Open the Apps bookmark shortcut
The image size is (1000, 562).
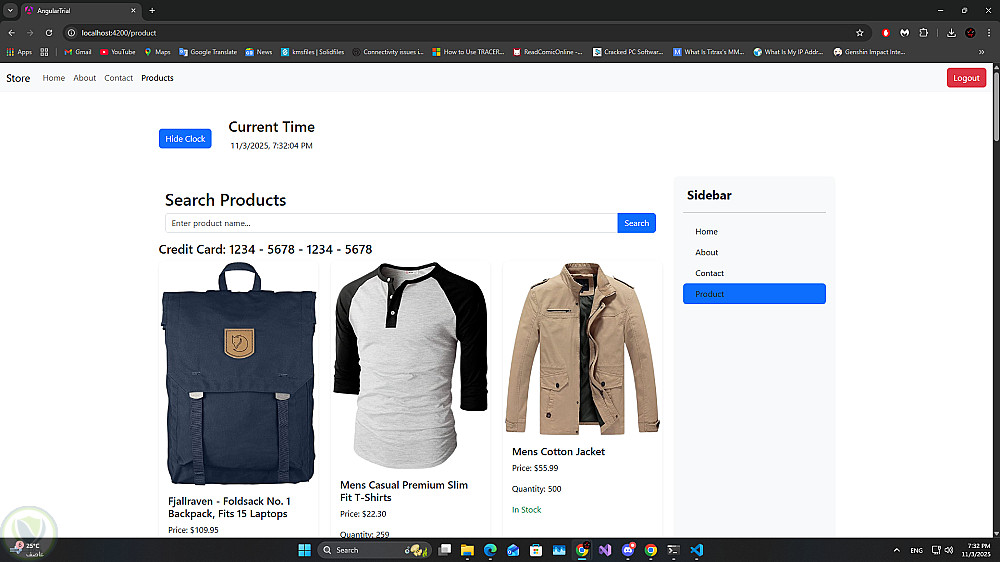[x=19, y=52]
